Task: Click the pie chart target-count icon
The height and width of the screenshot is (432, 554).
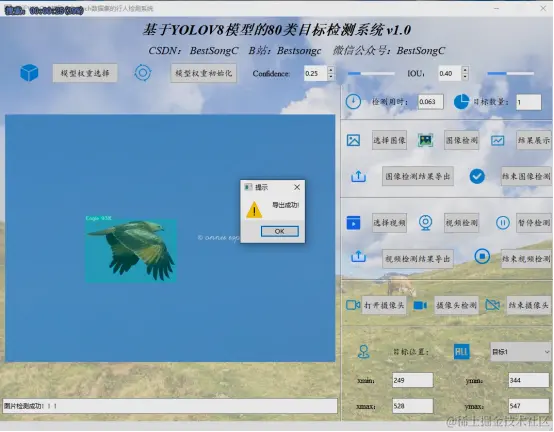Action: 461,102
